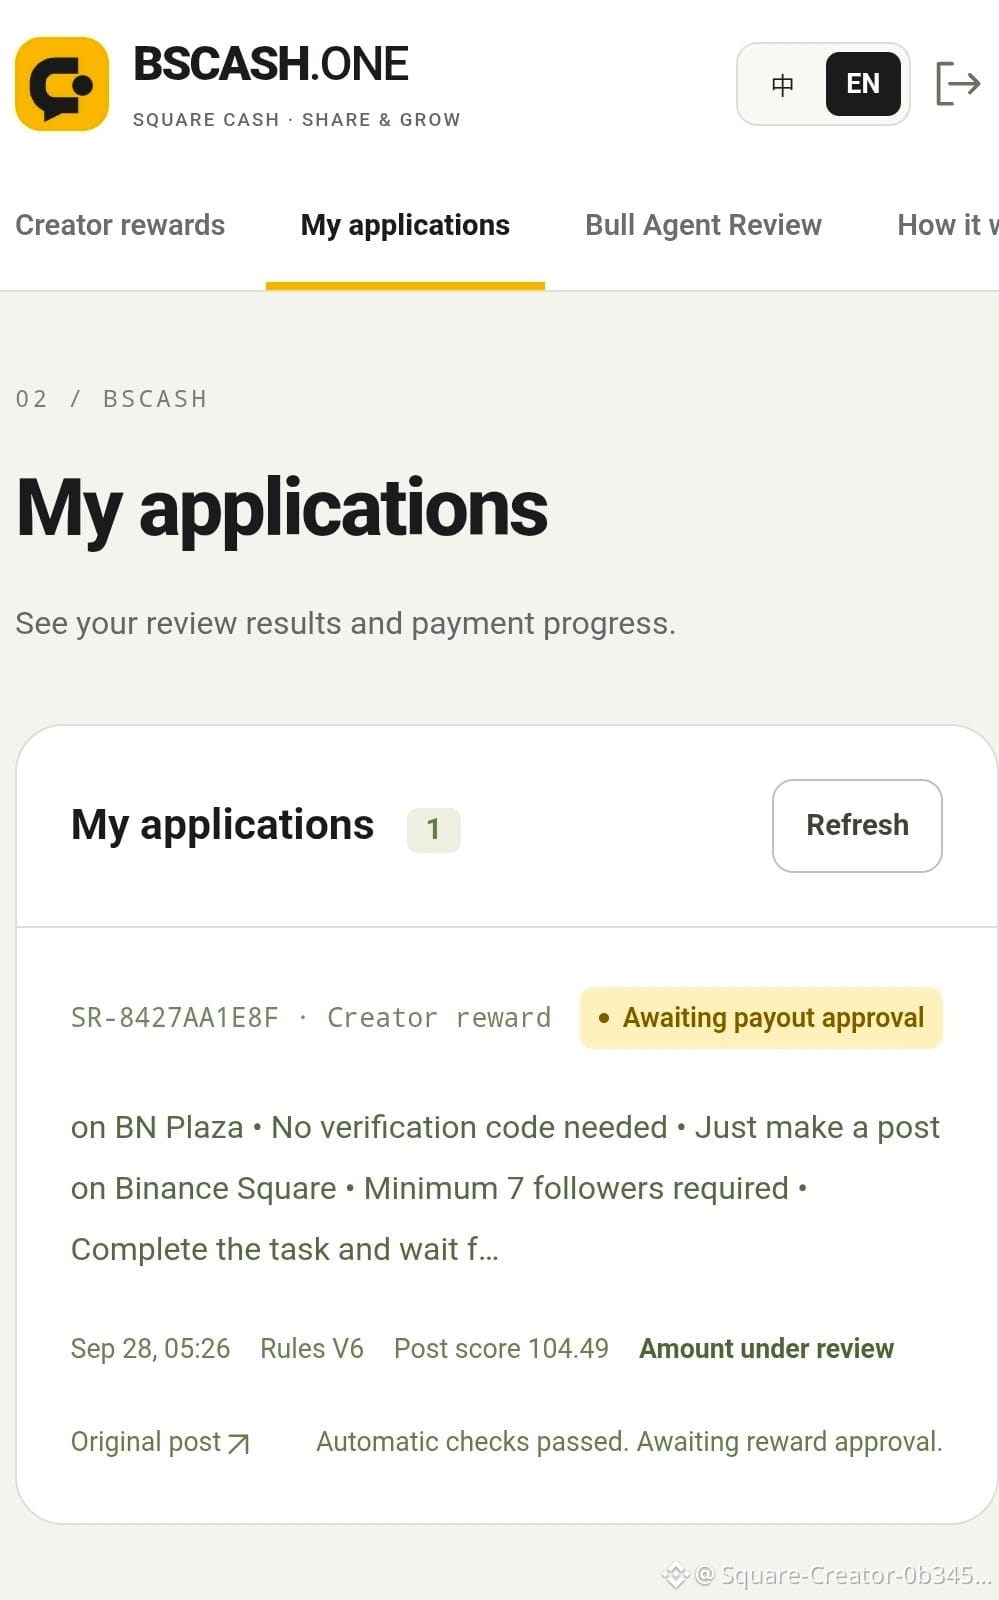Click the Refresh button
Image resolution: width=999 pixels, height=1600 pixels.
pyautogui.click(x=857, y=826)
